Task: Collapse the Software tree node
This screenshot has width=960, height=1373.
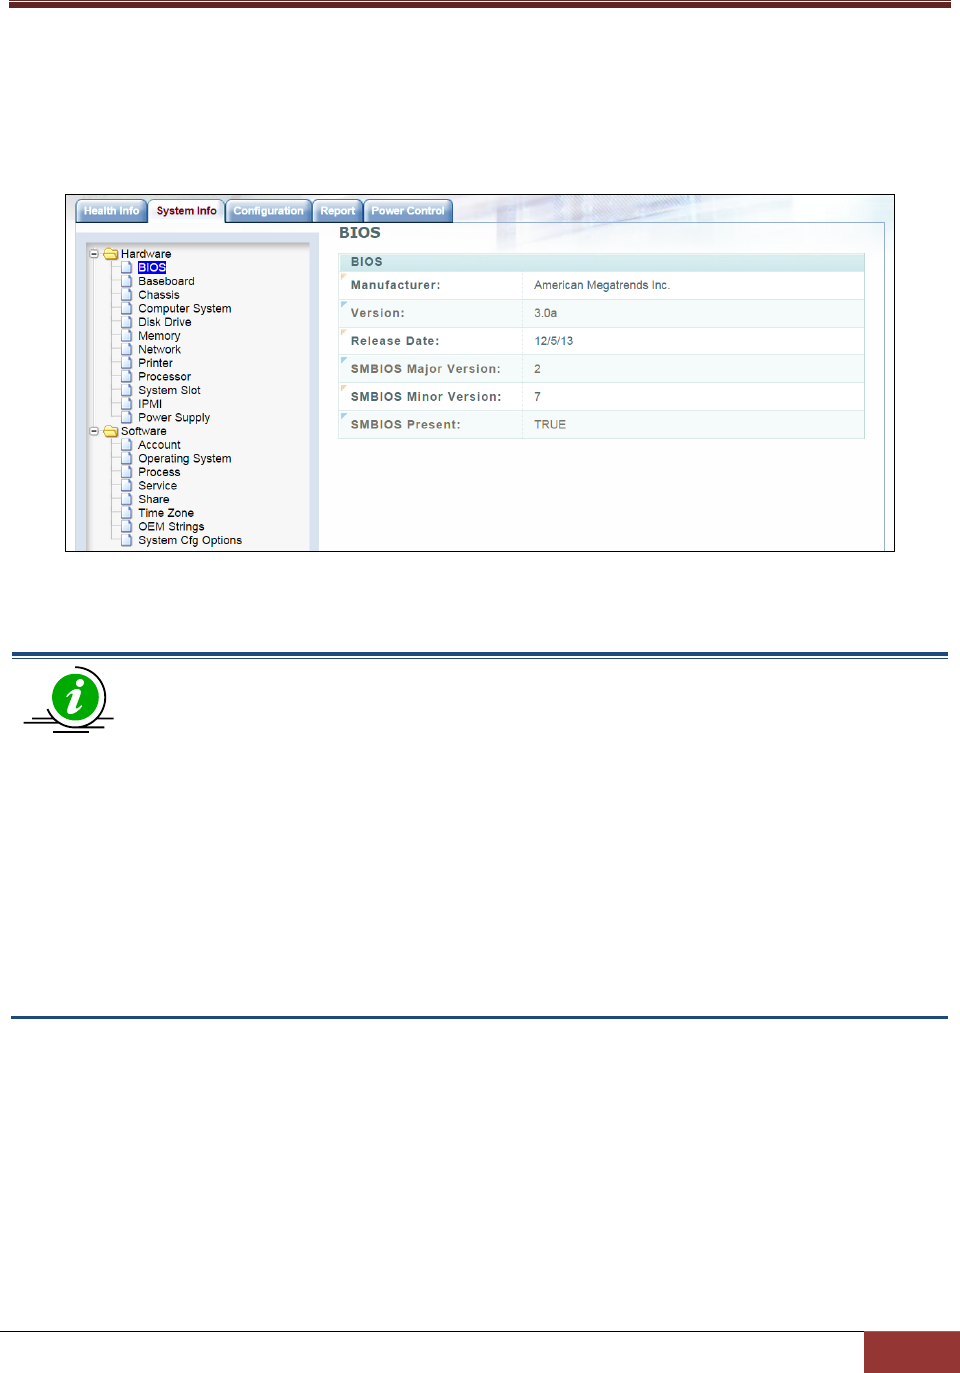Action: pos(95,431)
